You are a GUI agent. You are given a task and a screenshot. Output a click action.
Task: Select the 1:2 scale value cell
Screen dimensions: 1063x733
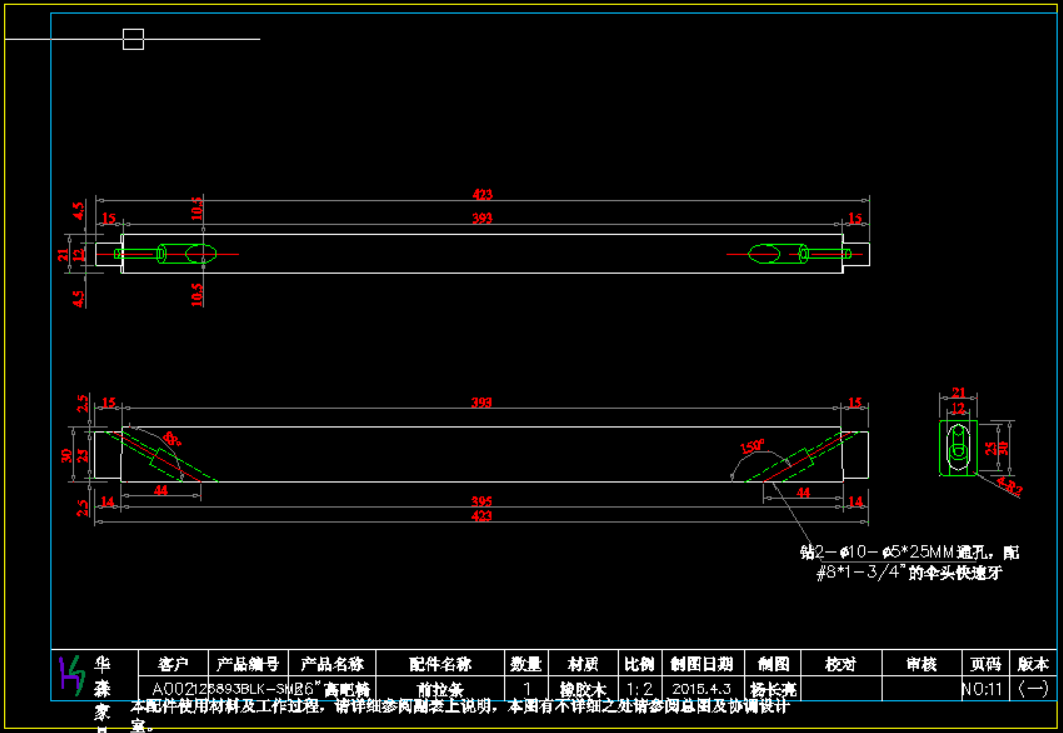640,689
